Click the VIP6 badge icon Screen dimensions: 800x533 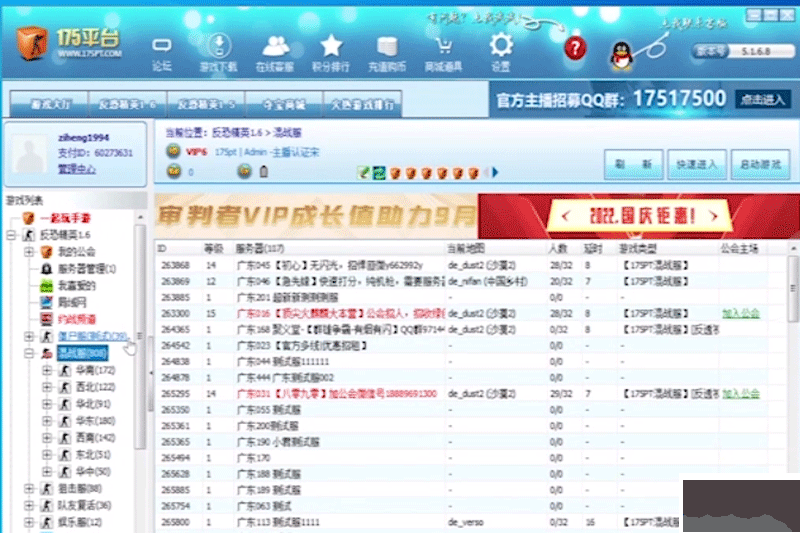click(x=173, y=151)
